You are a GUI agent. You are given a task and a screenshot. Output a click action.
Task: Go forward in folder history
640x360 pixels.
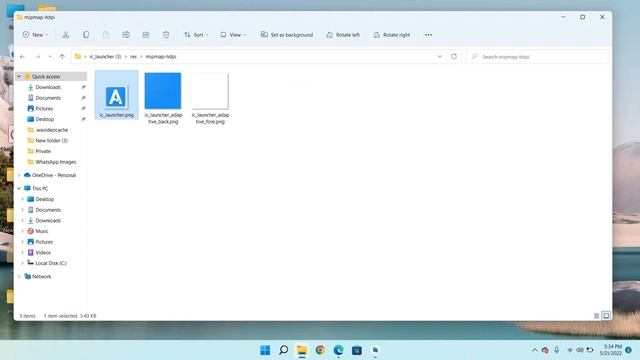[x=38, y=57]
